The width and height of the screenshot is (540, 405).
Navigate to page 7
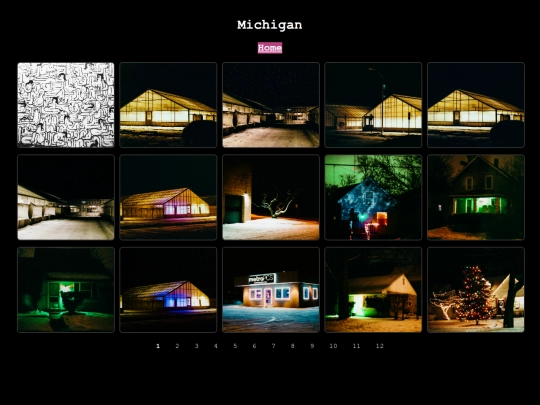point(273,346)
